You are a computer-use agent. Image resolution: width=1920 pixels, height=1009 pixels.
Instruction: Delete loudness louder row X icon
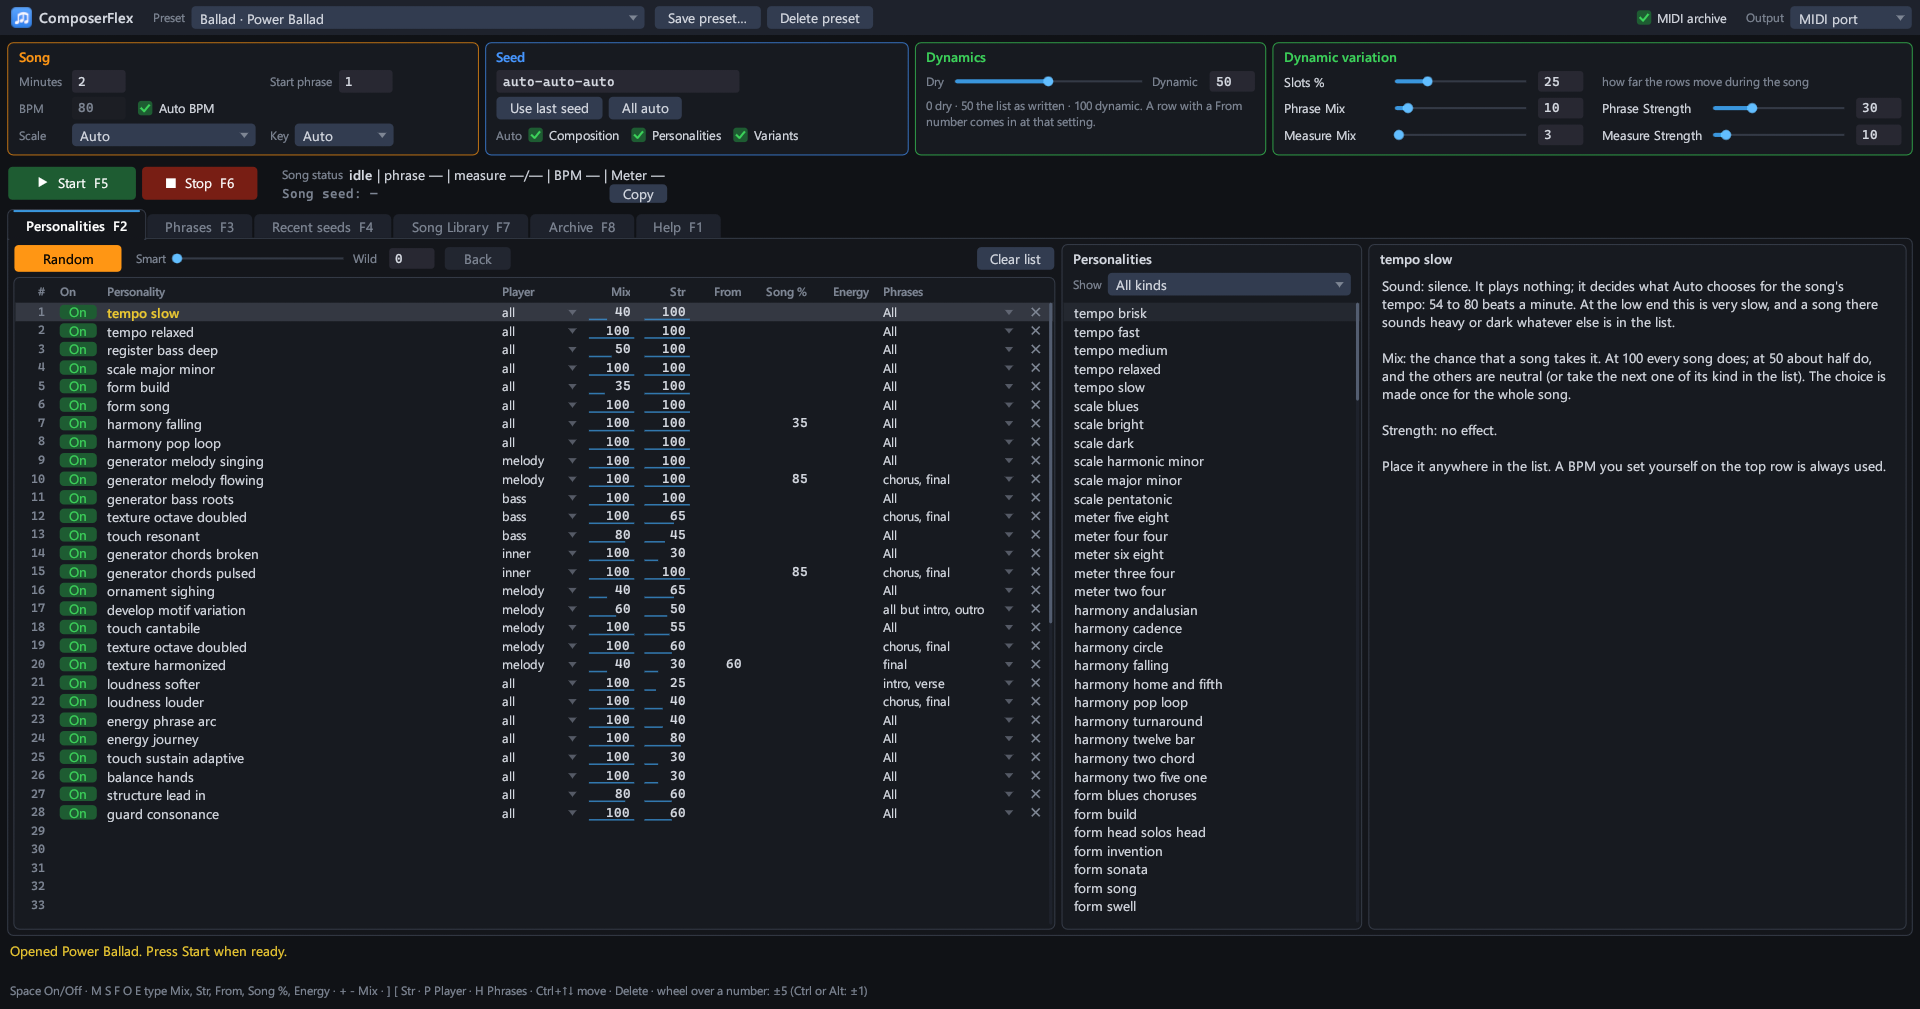[x=1035, y=701]
